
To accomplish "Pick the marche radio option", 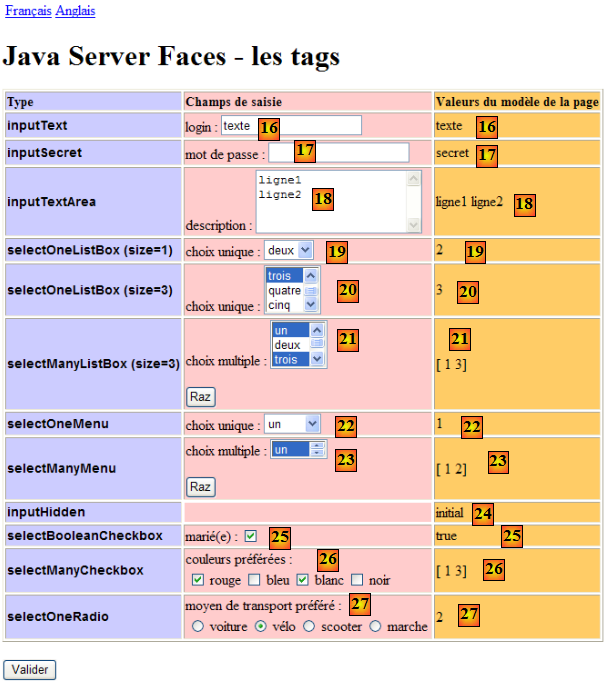I will 376,626.
